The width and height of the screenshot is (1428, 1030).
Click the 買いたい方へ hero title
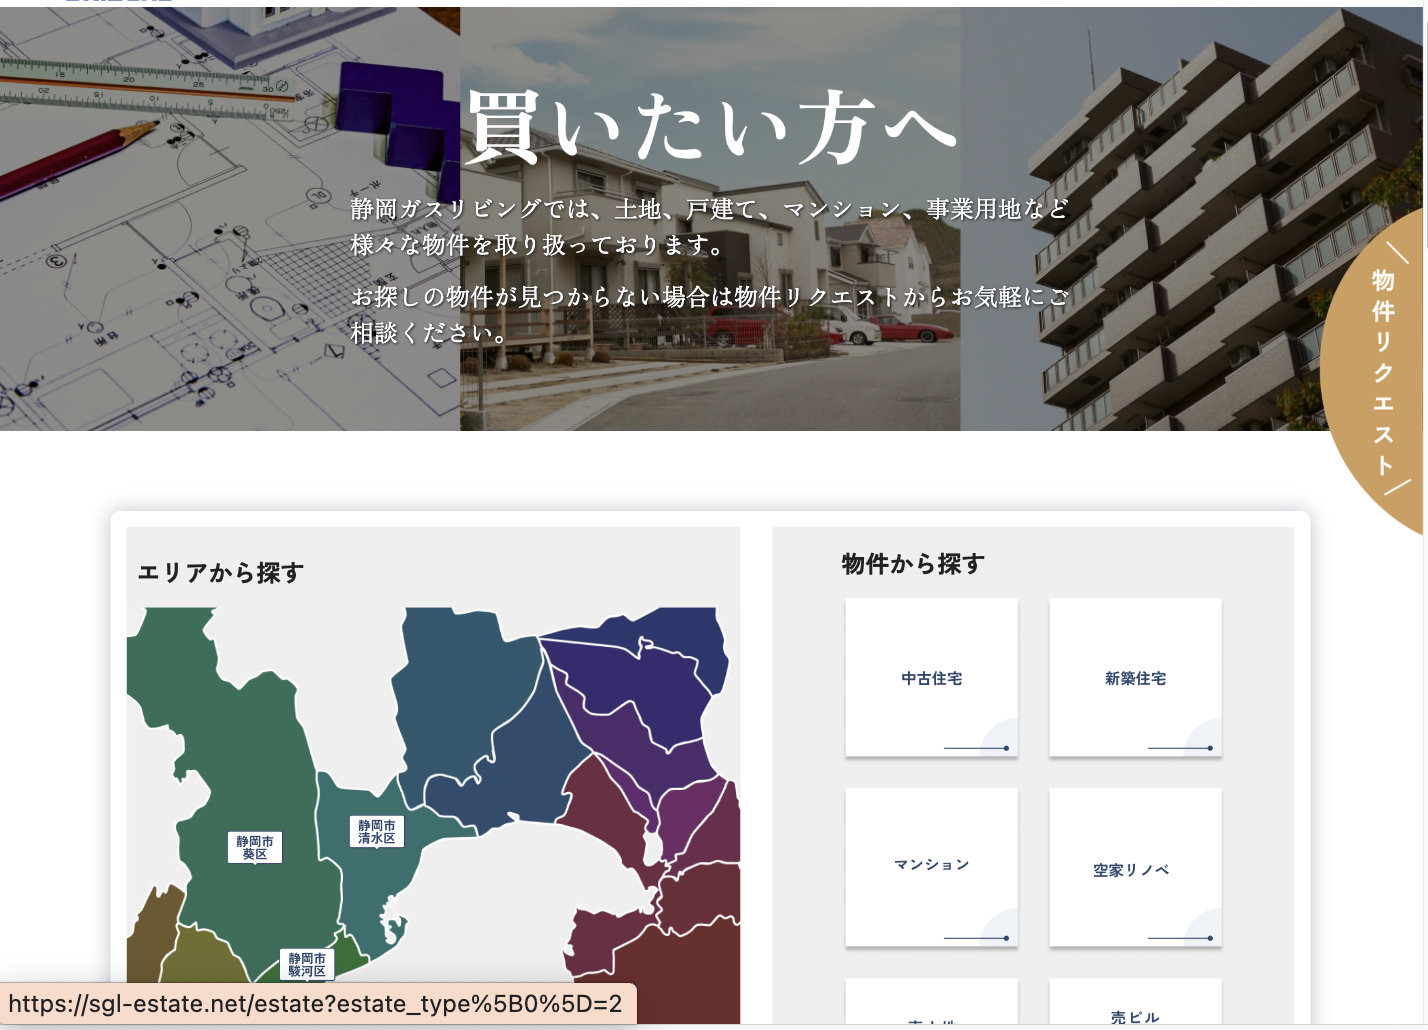click(x=711, y=127)
